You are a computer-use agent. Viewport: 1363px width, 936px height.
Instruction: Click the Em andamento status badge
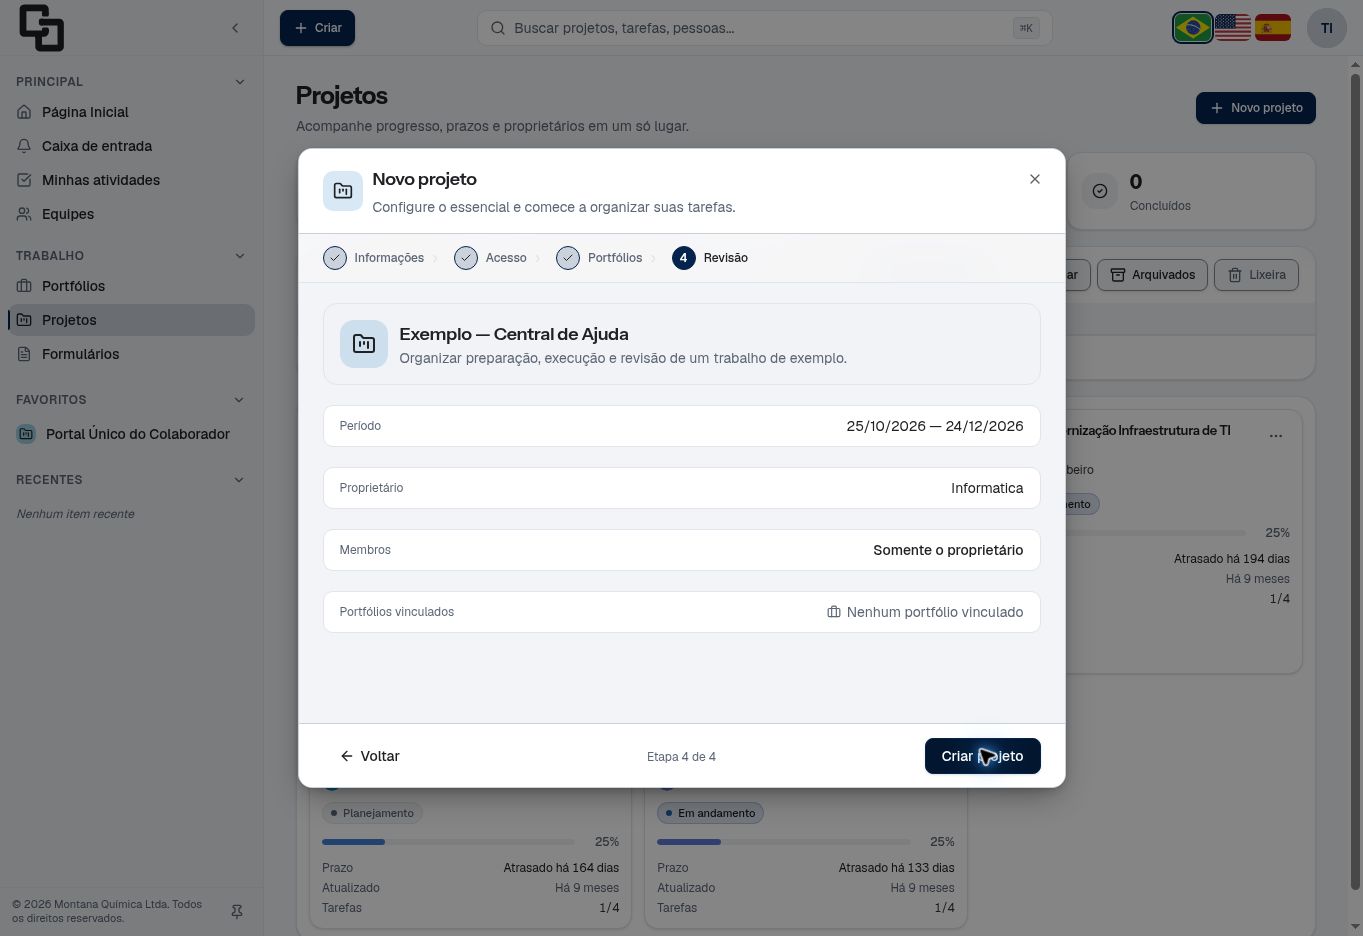[x=710, y=813]
